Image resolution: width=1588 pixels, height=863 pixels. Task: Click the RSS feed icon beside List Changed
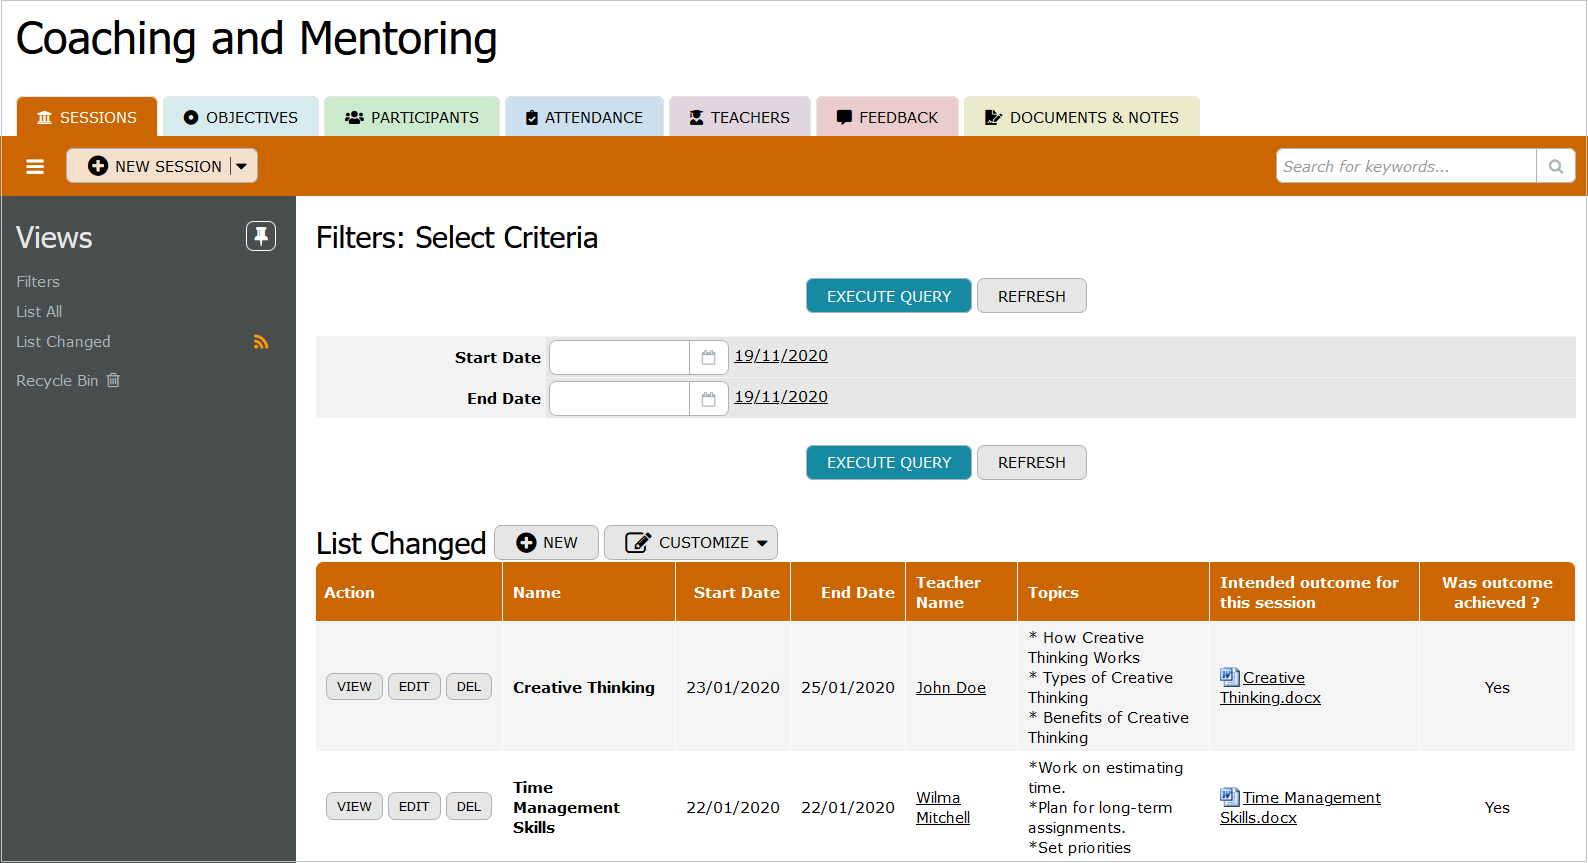click(x=261, y=342)
